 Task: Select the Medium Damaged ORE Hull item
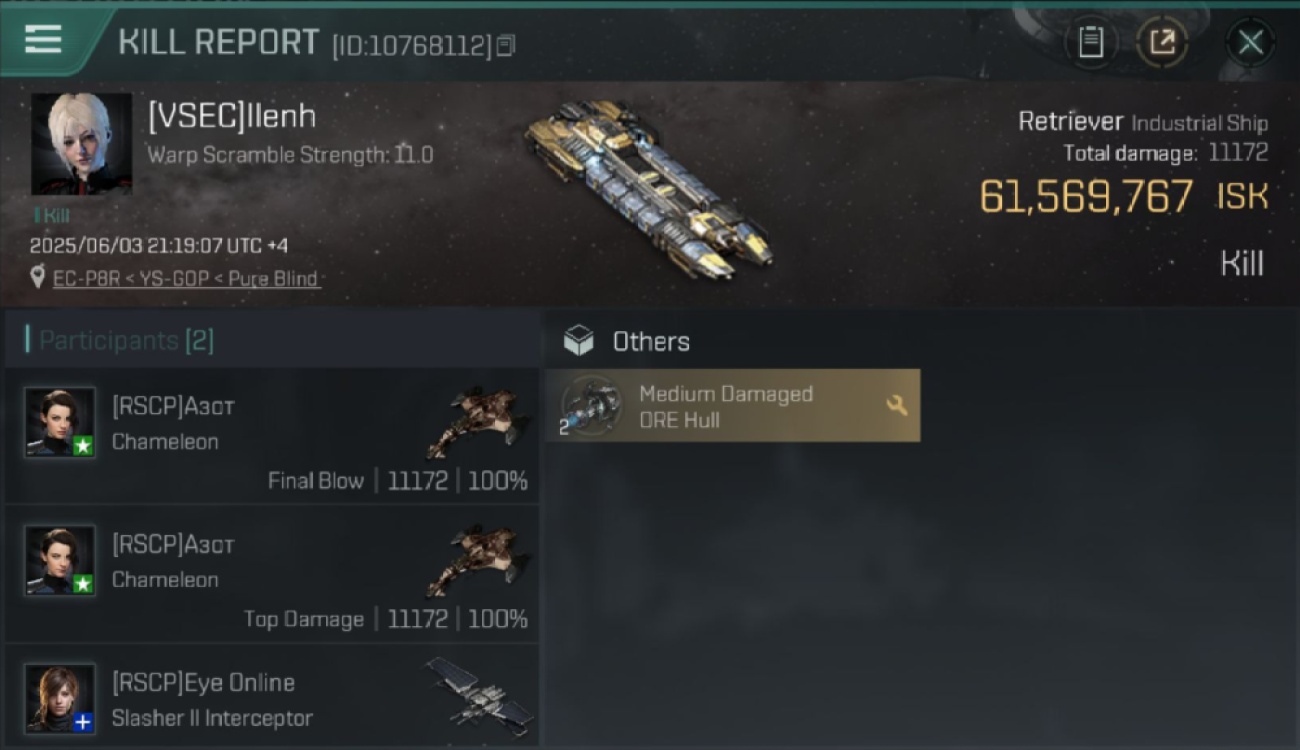(x=733, y=405)
